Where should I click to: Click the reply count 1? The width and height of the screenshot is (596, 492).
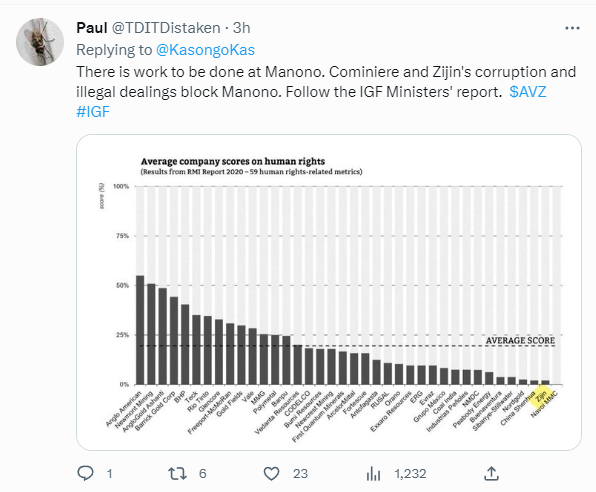(109, 473)
